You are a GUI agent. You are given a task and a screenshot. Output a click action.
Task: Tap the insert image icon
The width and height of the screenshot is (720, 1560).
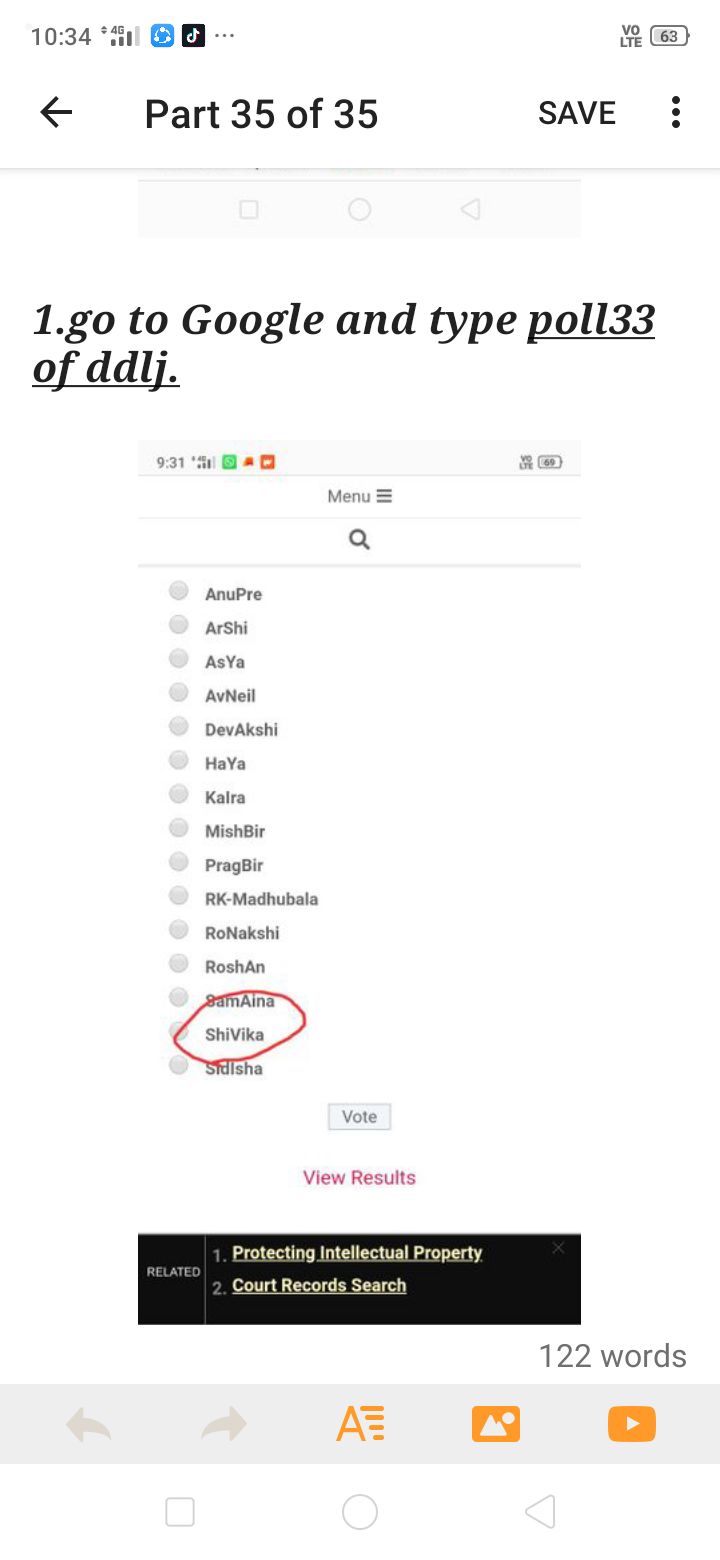[x=496, y=1424]
